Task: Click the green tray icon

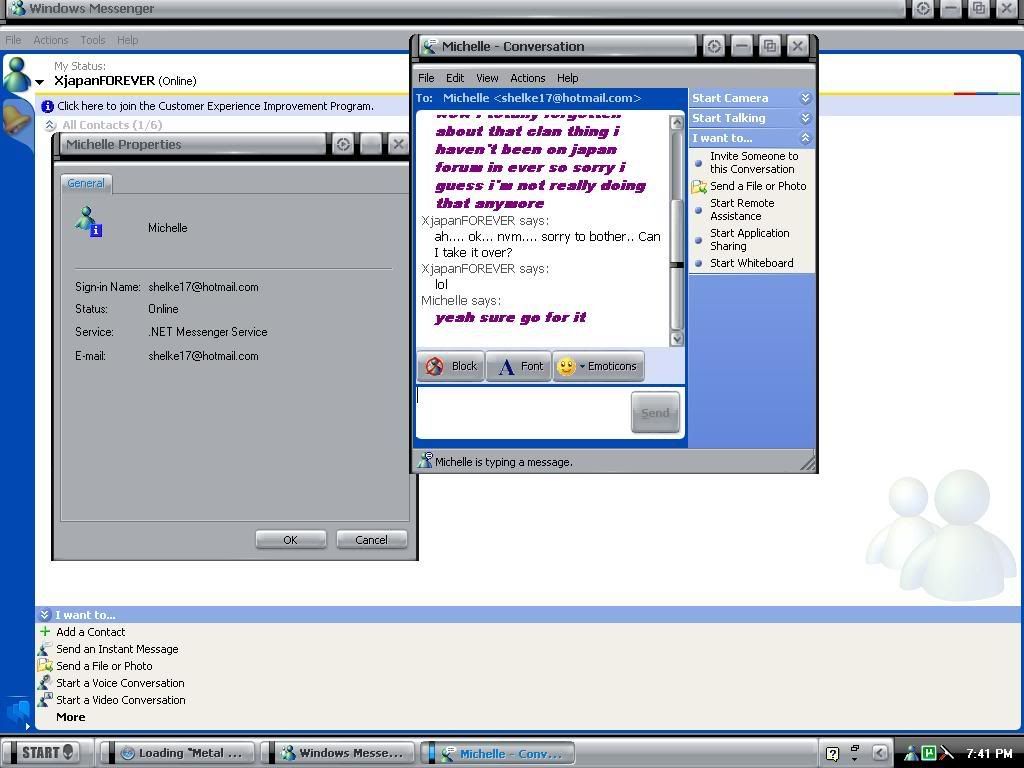Action: [x=928, y=752]
